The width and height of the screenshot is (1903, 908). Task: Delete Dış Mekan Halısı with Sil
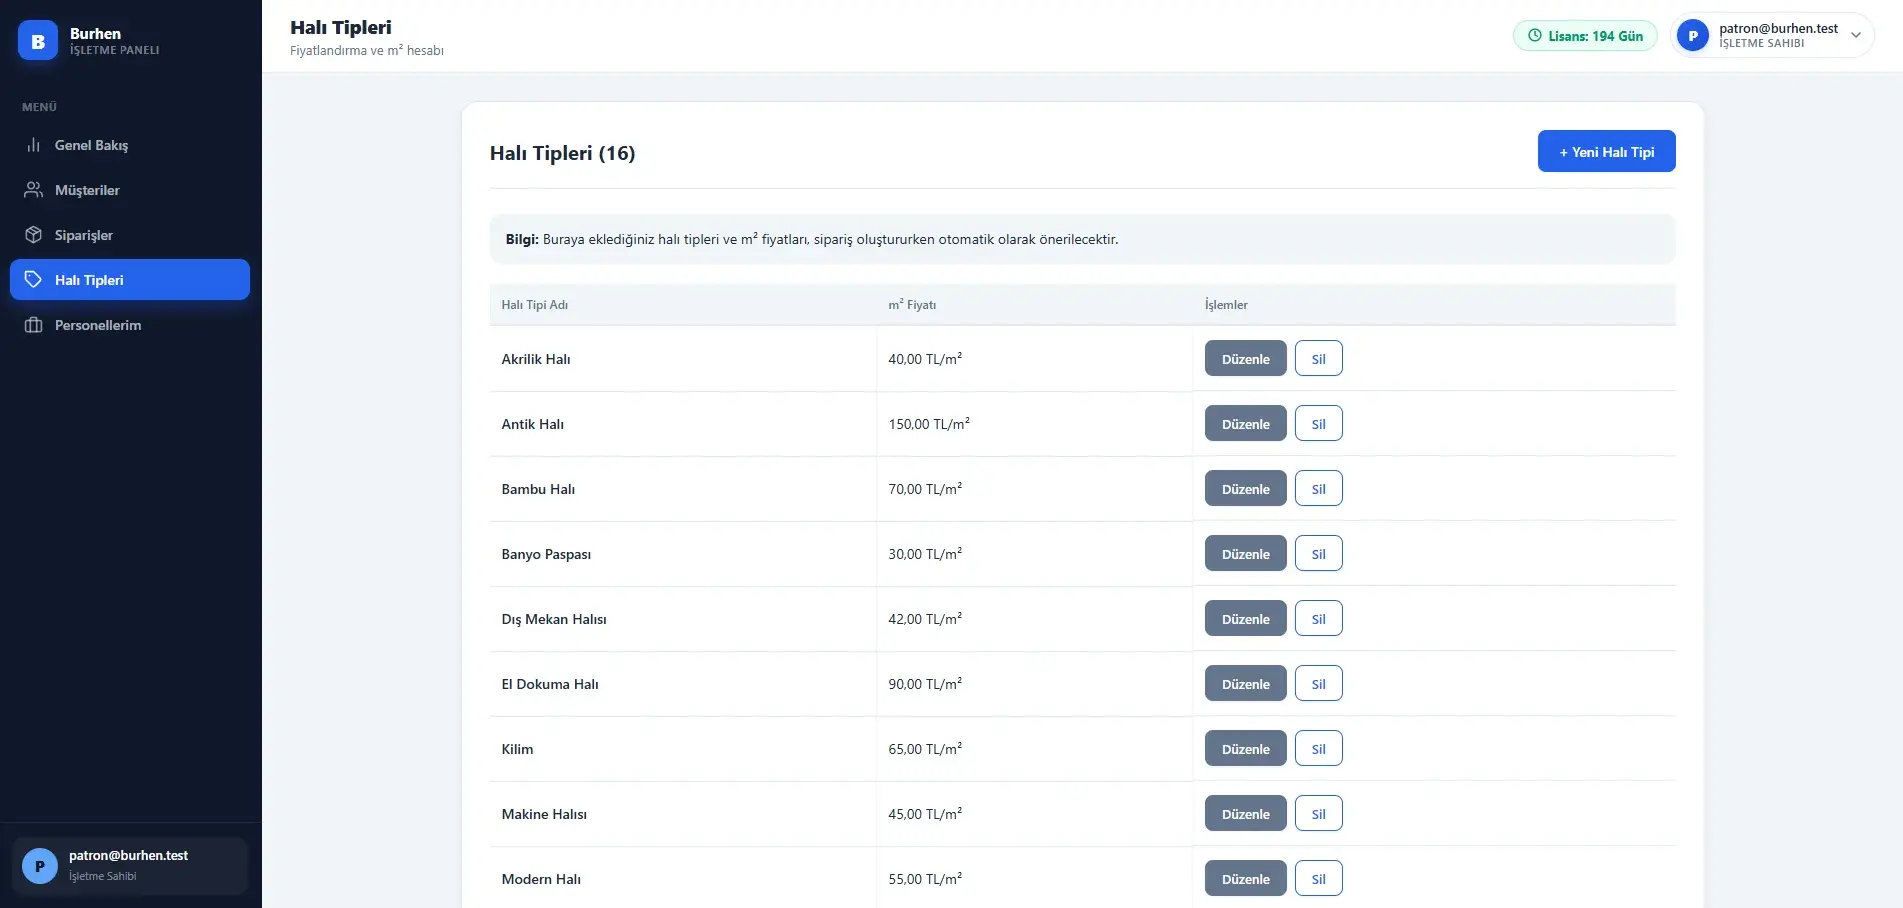[x=1318, y=618]
